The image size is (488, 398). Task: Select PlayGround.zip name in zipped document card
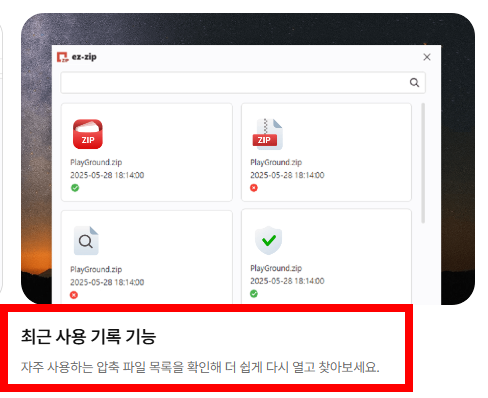point(276,162)
